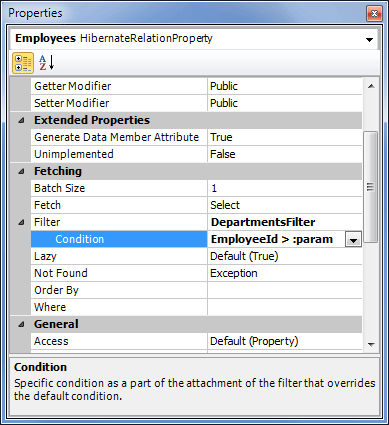Click the Fetch value Select
The width and height of the screenshot is (389, 425).
[x=225, y=205]
